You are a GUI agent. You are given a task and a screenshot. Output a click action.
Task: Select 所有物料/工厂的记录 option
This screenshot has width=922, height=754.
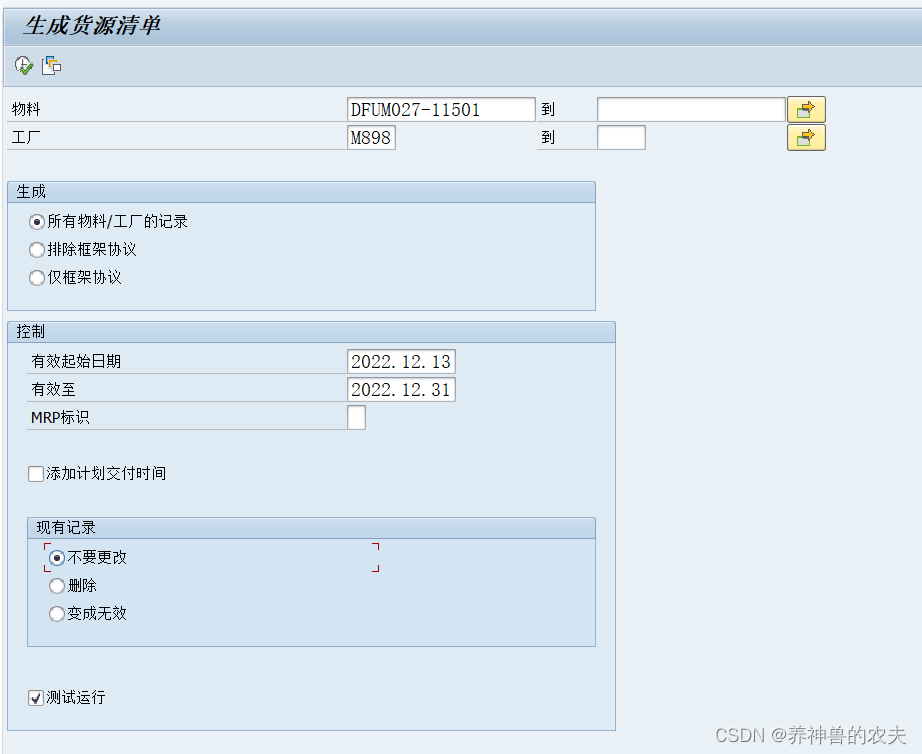coord(36,221)
